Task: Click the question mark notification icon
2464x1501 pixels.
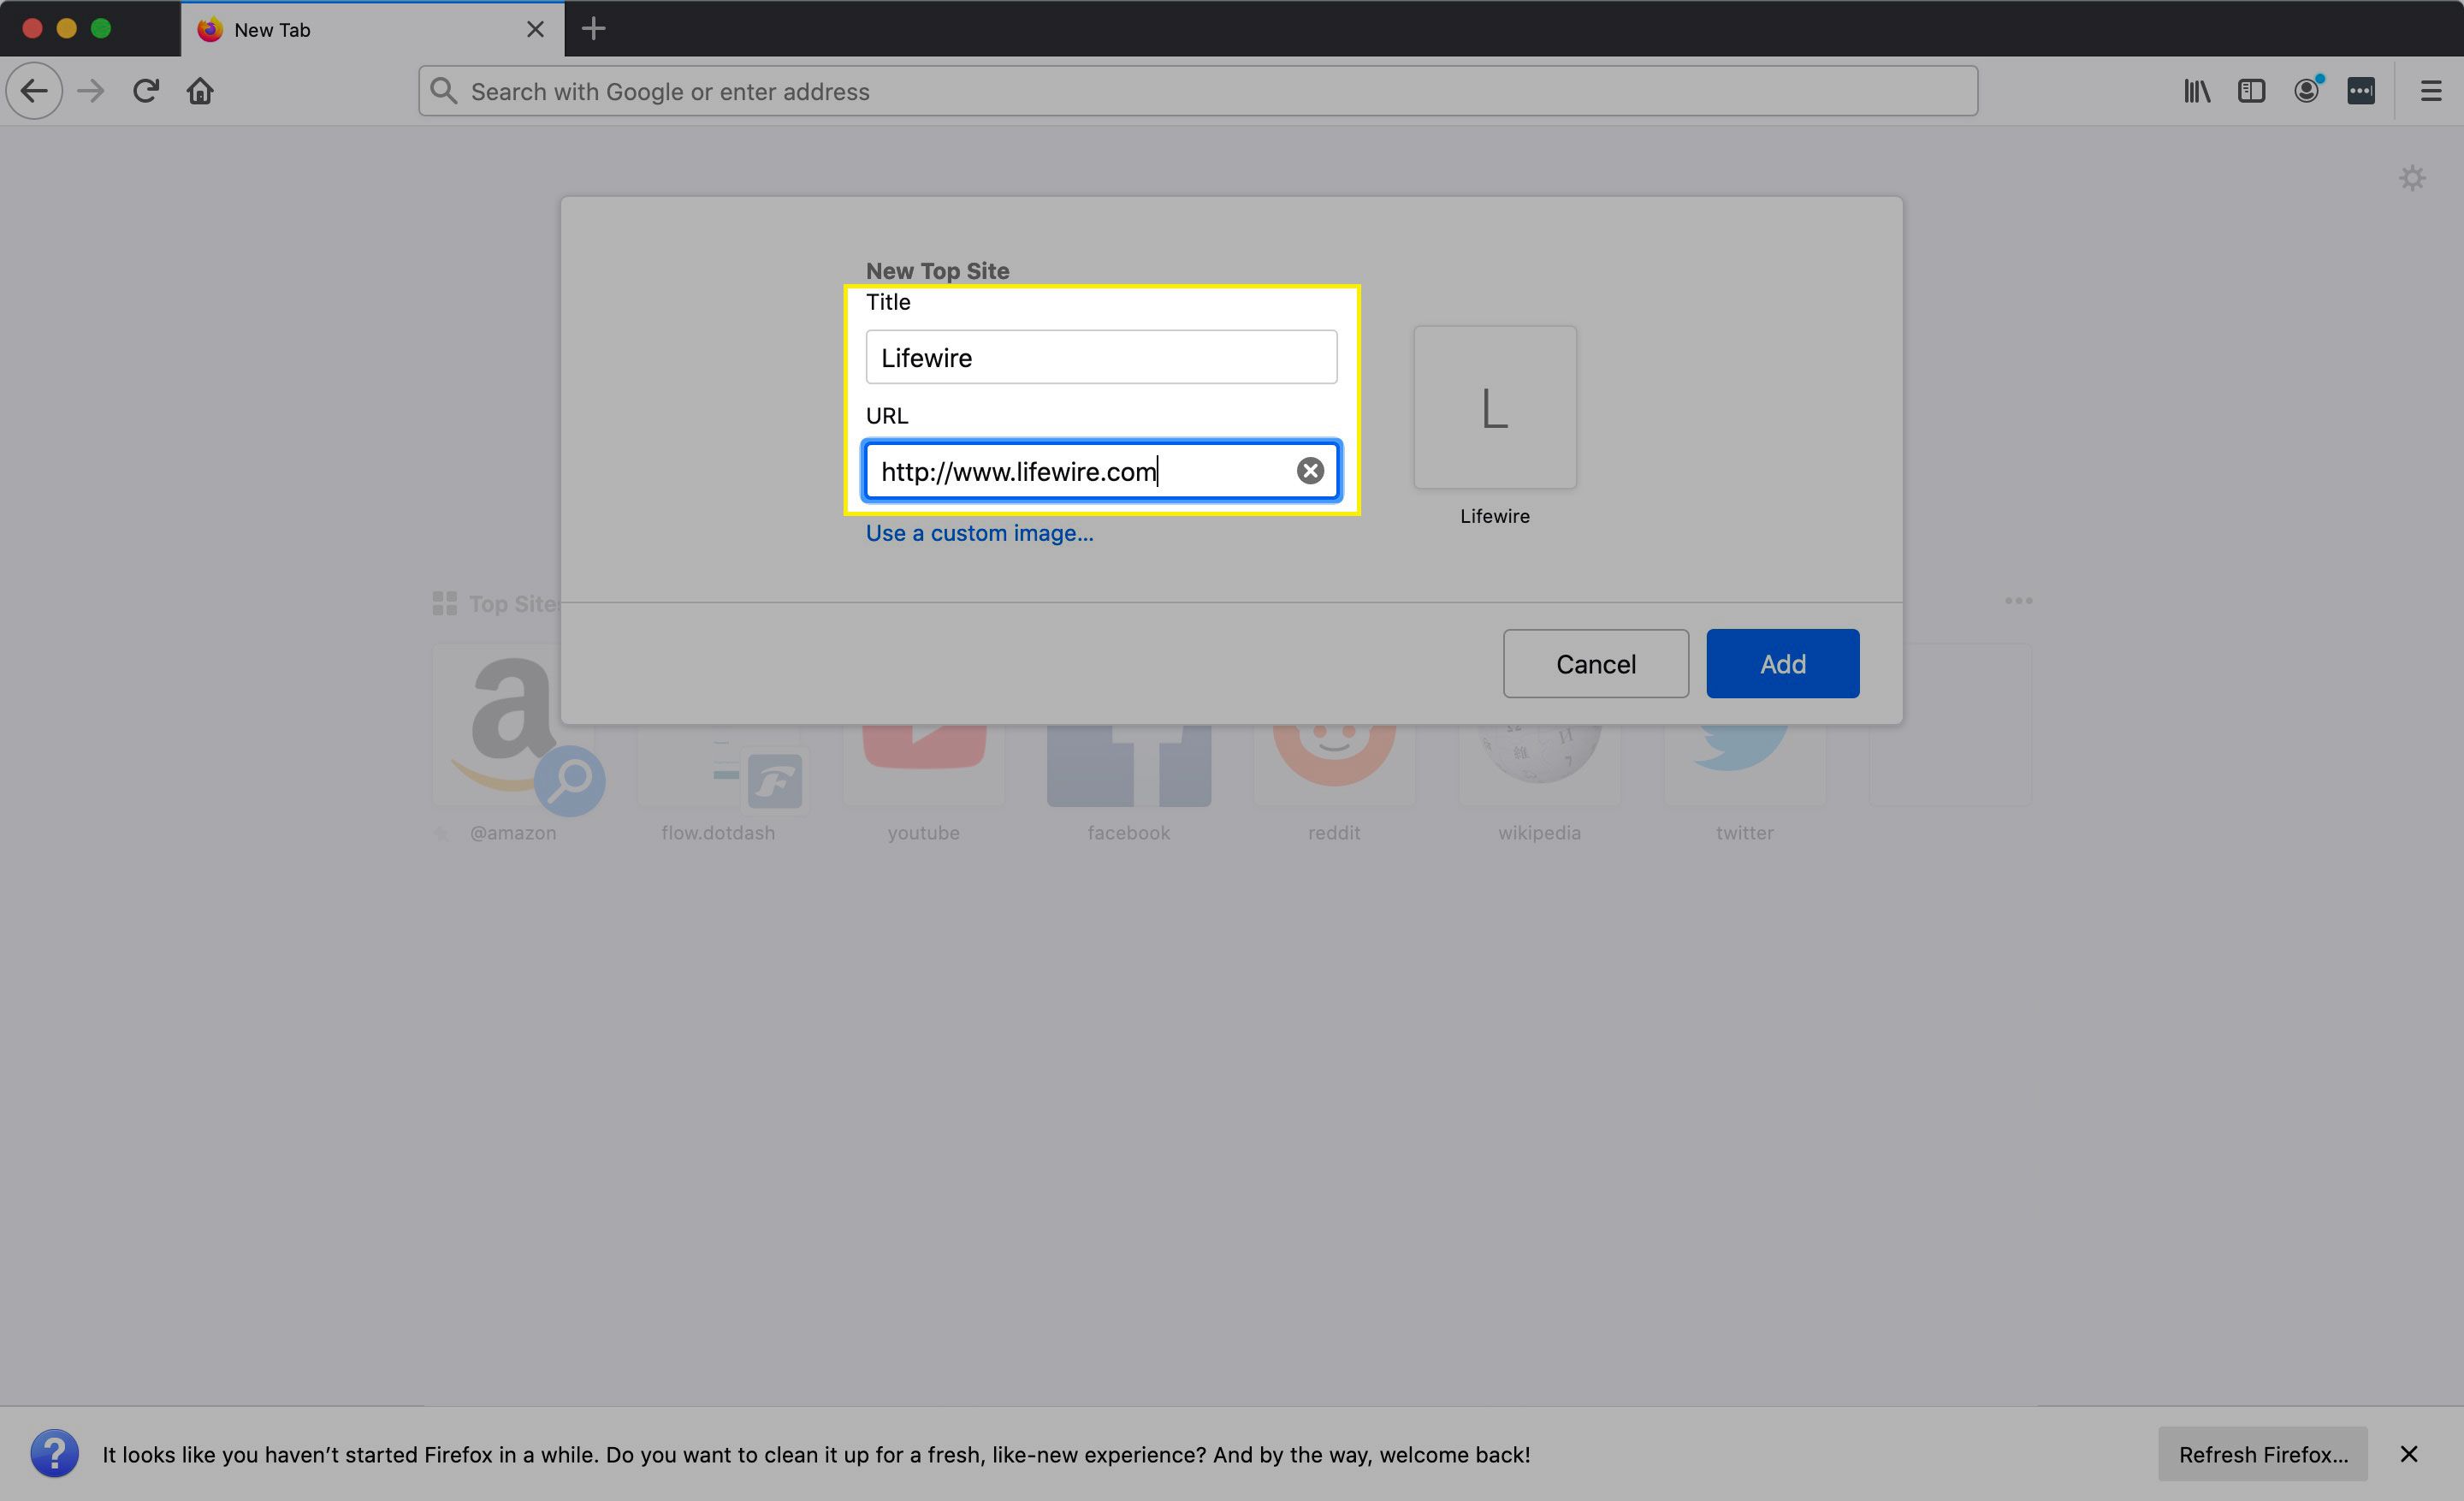Action: click(54, 1454)
